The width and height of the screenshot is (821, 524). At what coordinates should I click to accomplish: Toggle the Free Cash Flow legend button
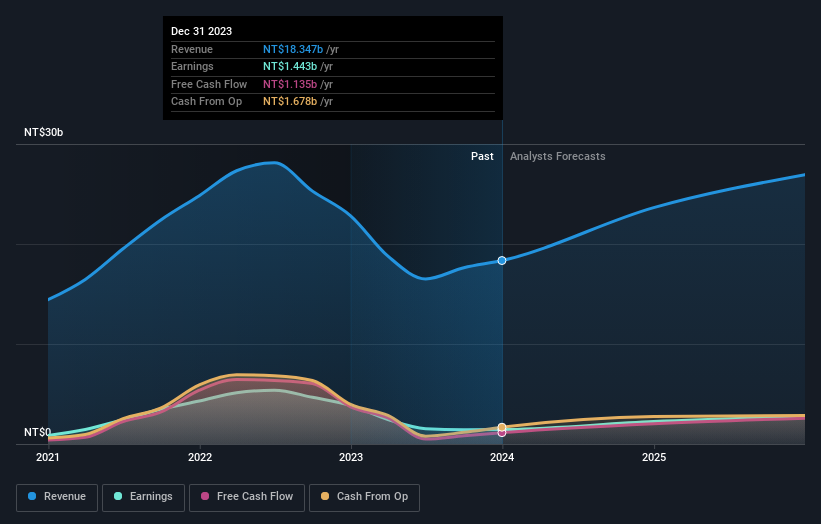(x=247, y=497)
